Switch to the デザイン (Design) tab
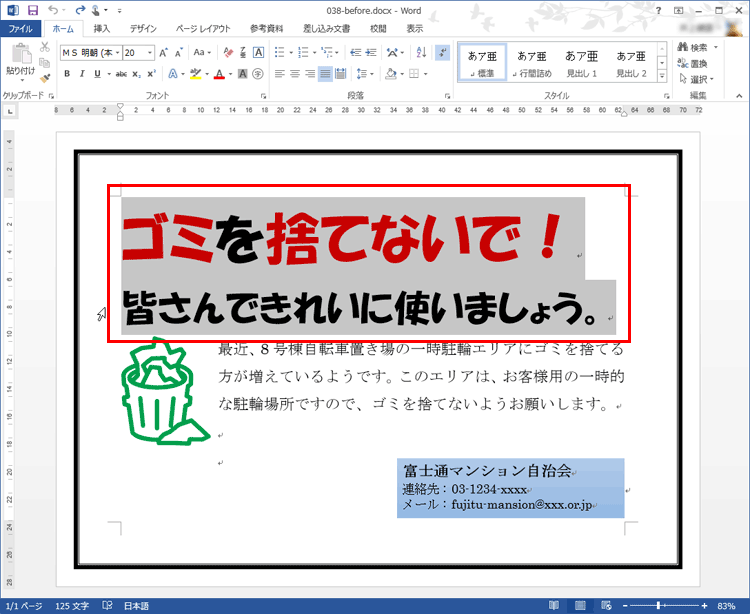 coord(143,29)
